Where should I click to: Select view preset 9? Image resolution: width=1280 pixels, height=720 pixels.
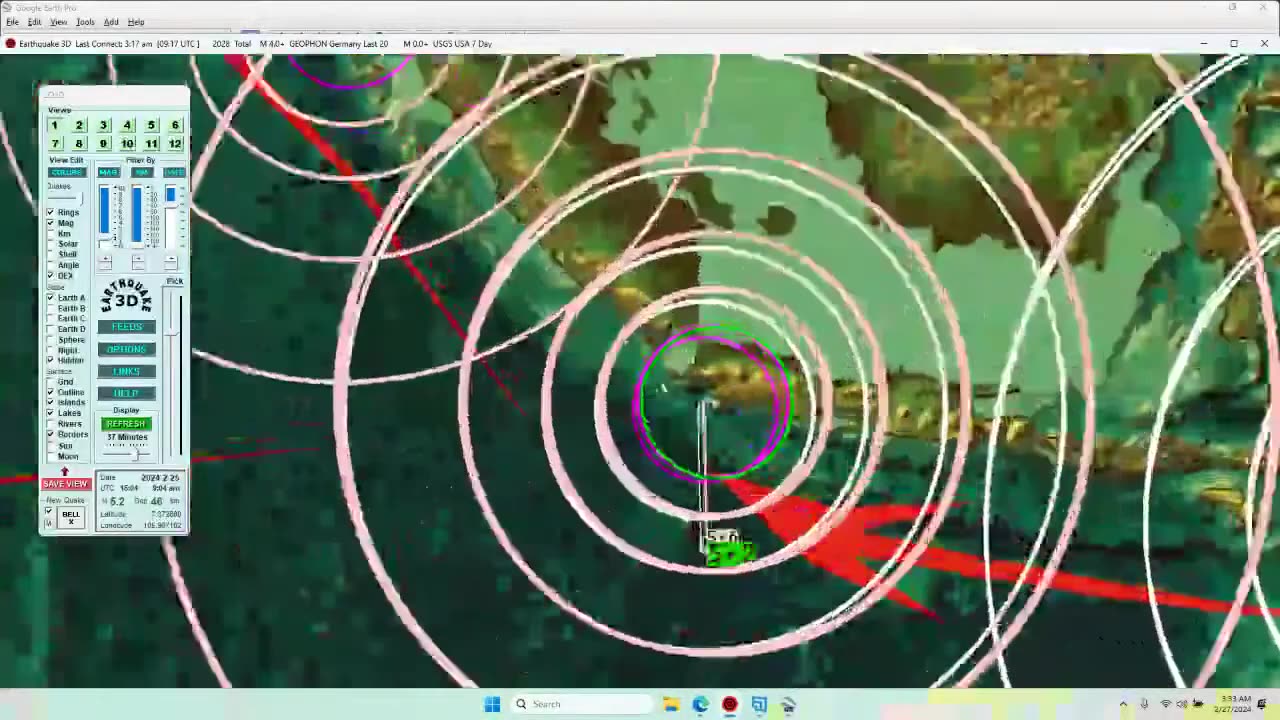pos(103,144)
